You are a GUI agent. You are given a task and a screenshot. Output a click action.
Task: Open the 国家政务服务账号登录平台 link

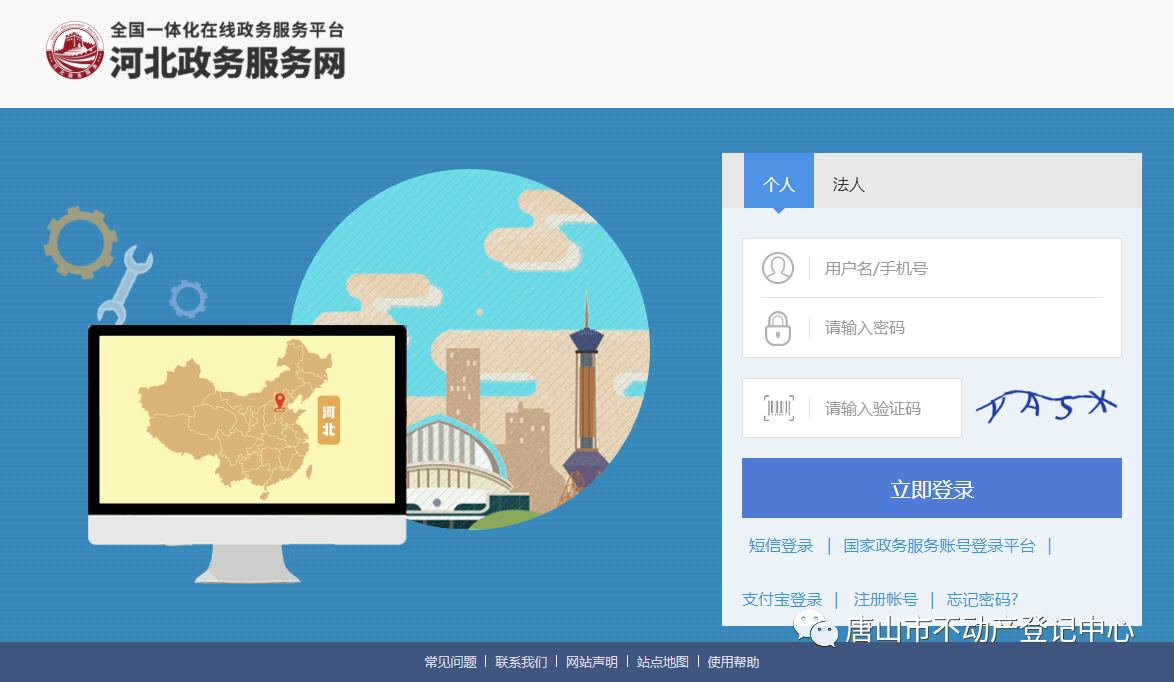[939, 546]
